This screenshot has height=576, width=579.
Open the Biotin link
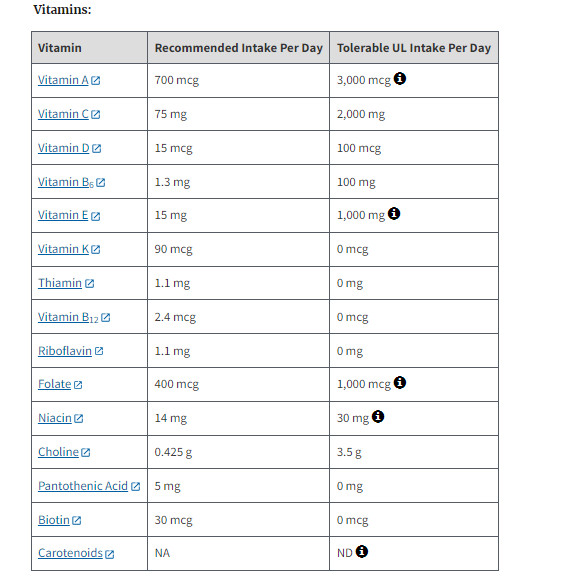pyautogui.click(x=54, y=520)
